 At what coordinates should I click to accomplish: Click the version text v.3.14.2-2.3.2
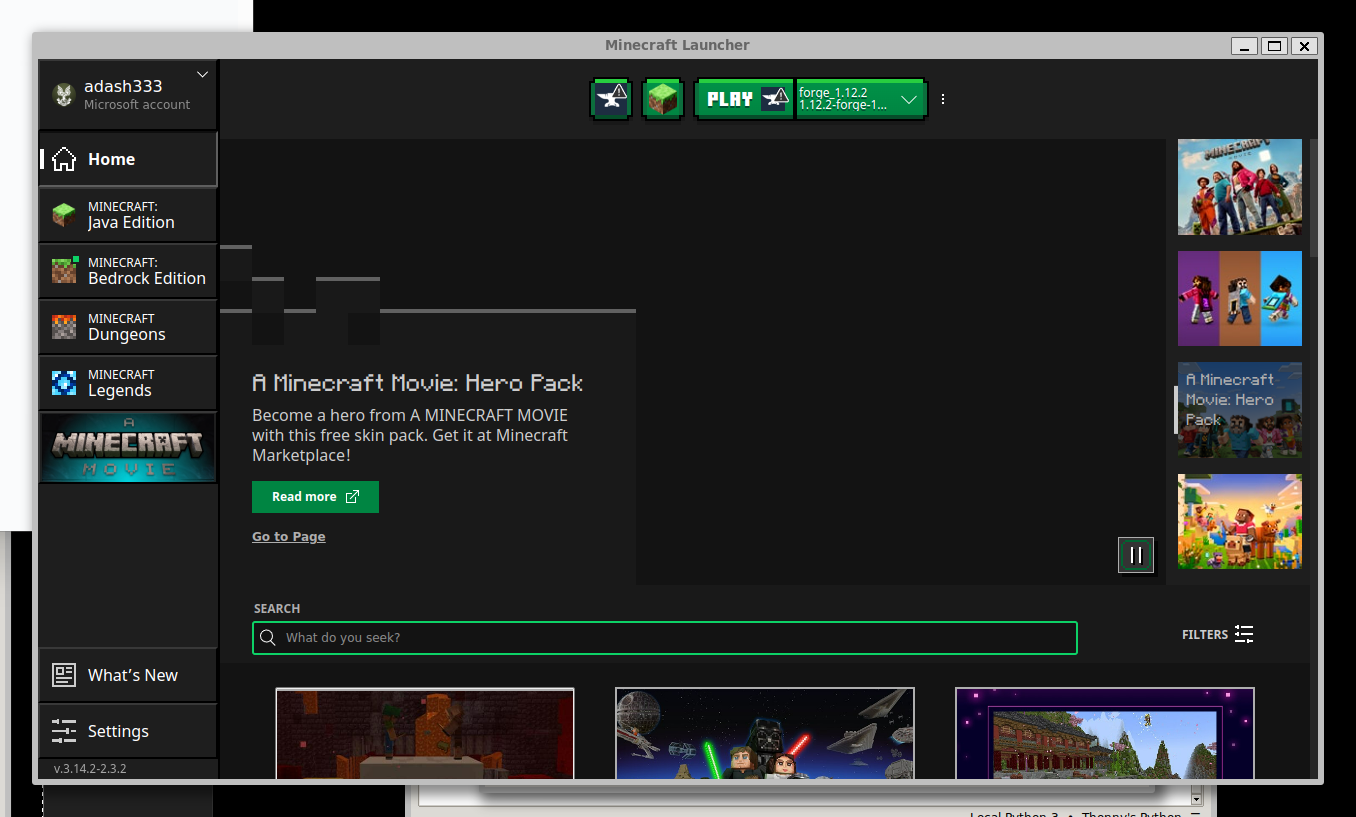pyautogui.click(x=90, y=769)
